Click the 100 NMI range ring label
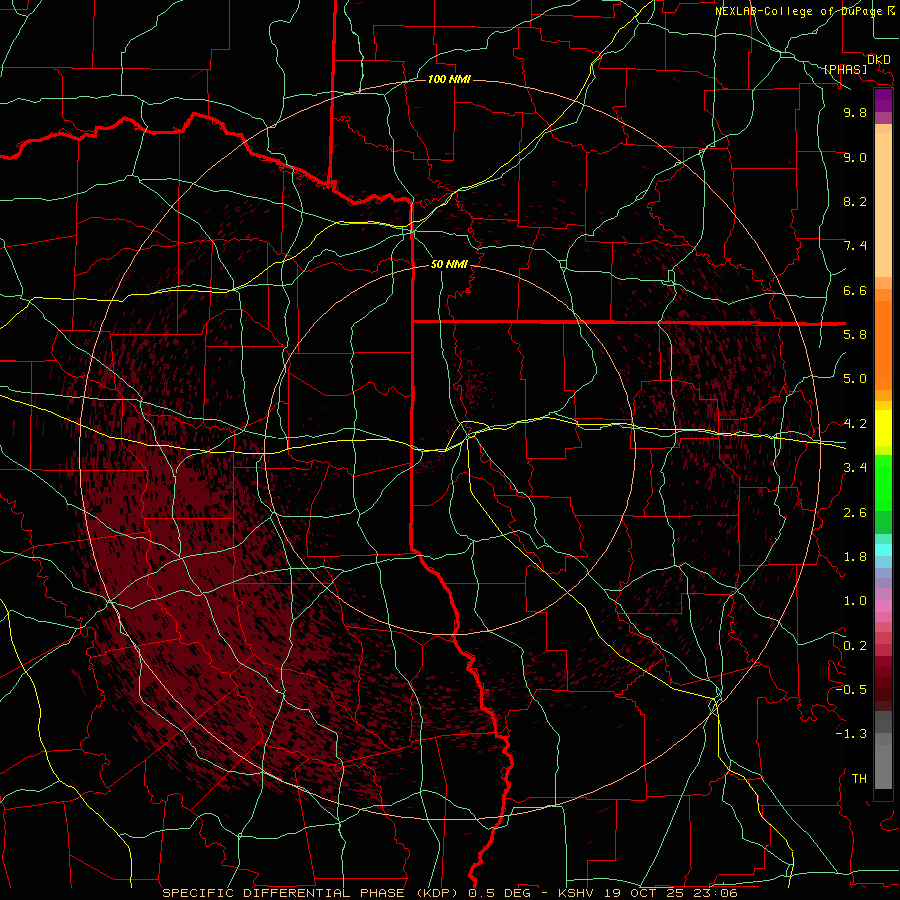Screen dimensions: 900x900 point(449,79)
